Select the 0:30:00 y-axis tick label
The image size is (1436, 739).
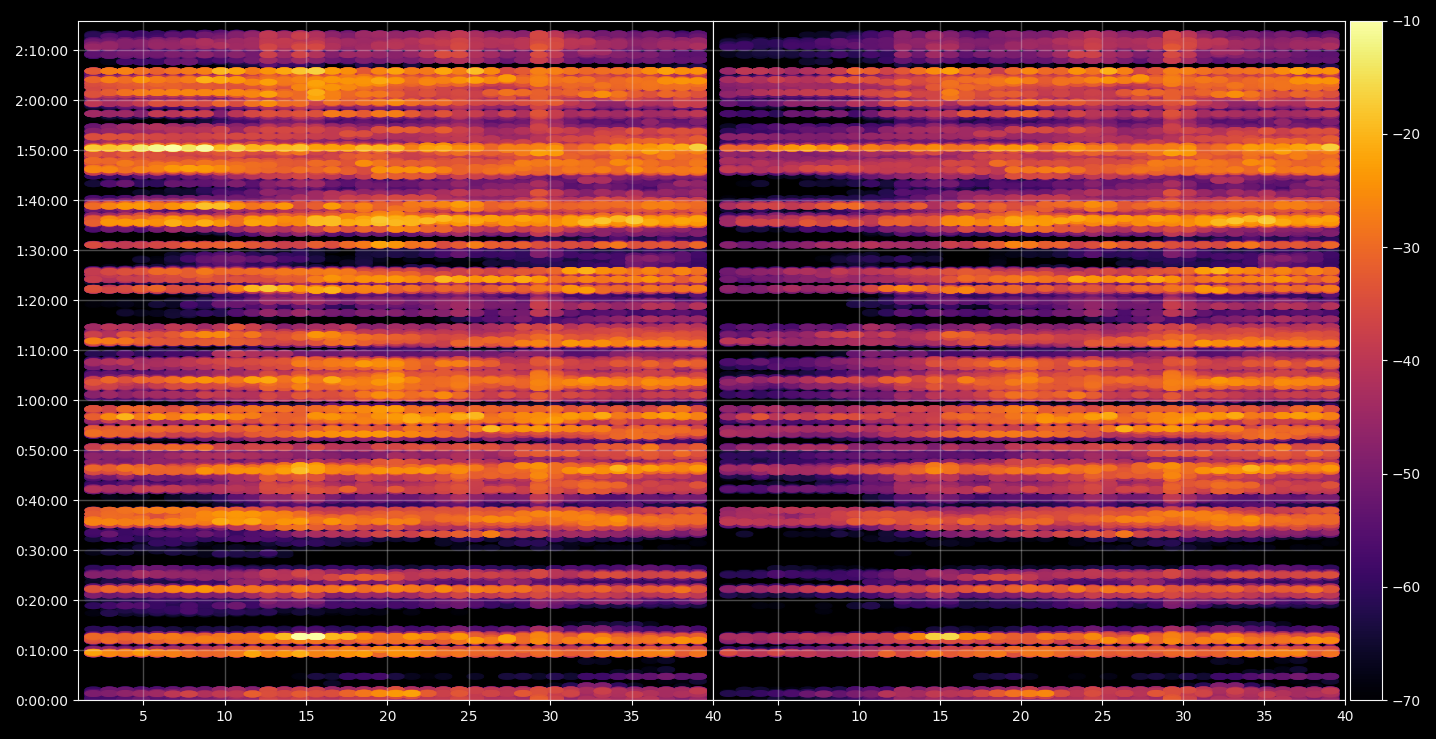tap(42, 550)
